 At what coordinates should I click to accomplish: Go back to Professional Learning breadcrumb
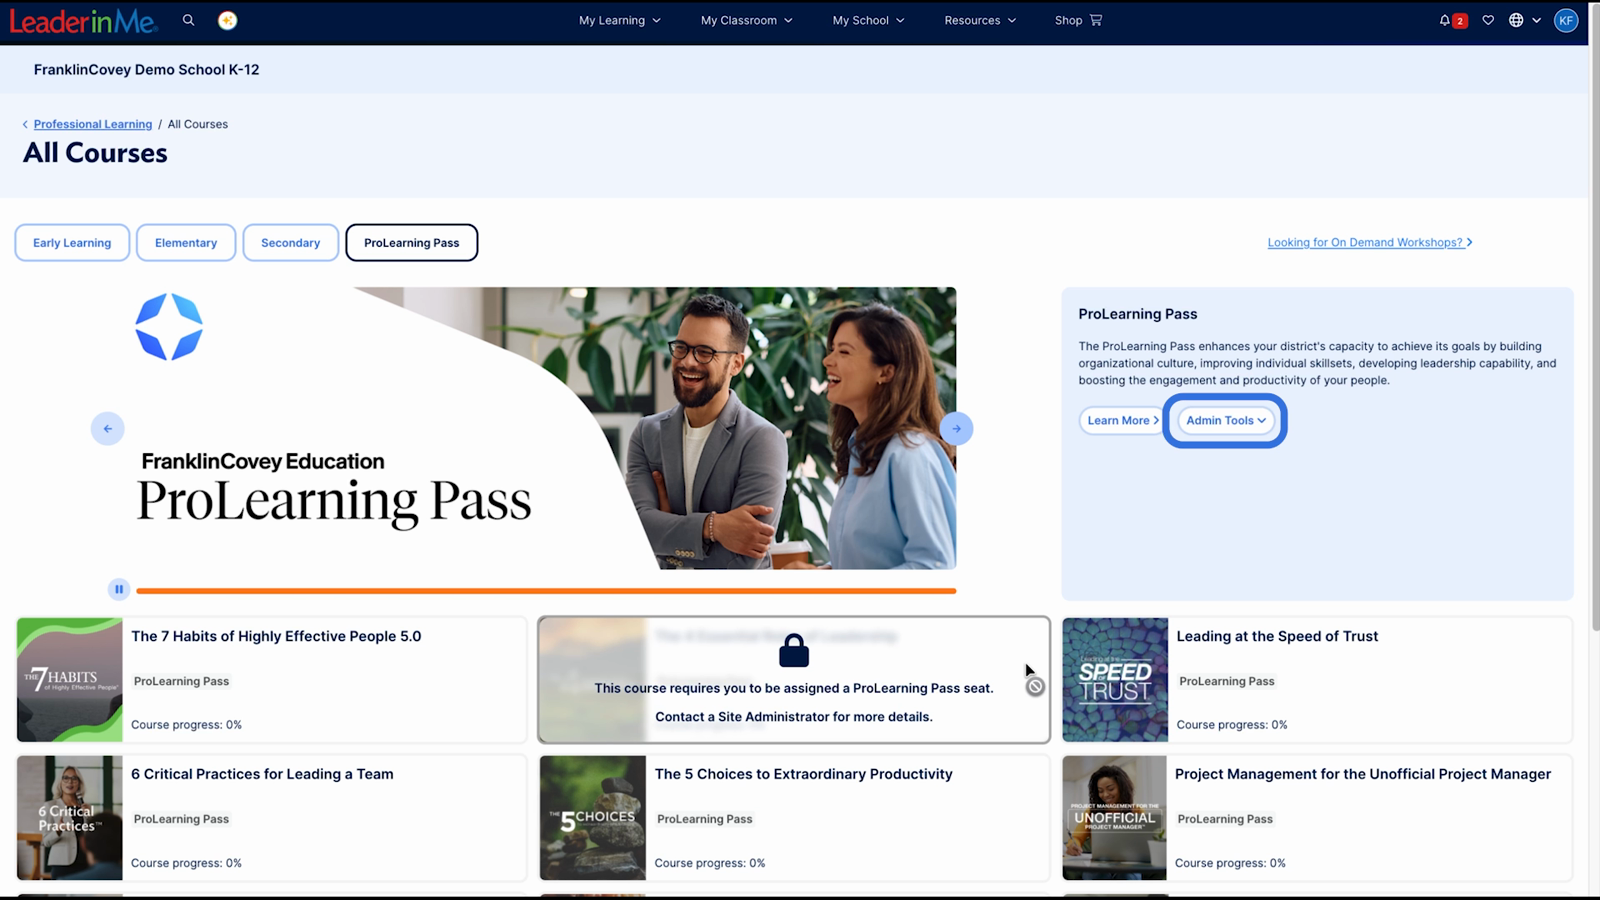pos(93,124)
